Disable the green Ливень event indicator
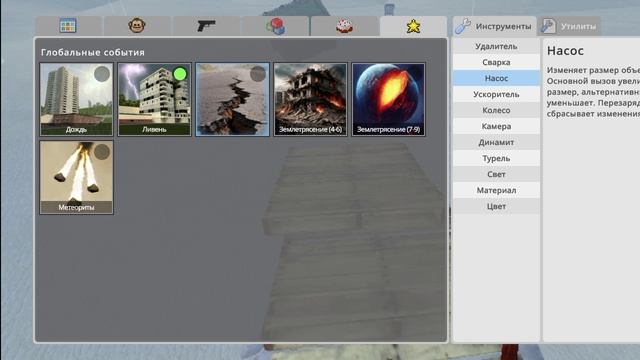 [180, 74]
